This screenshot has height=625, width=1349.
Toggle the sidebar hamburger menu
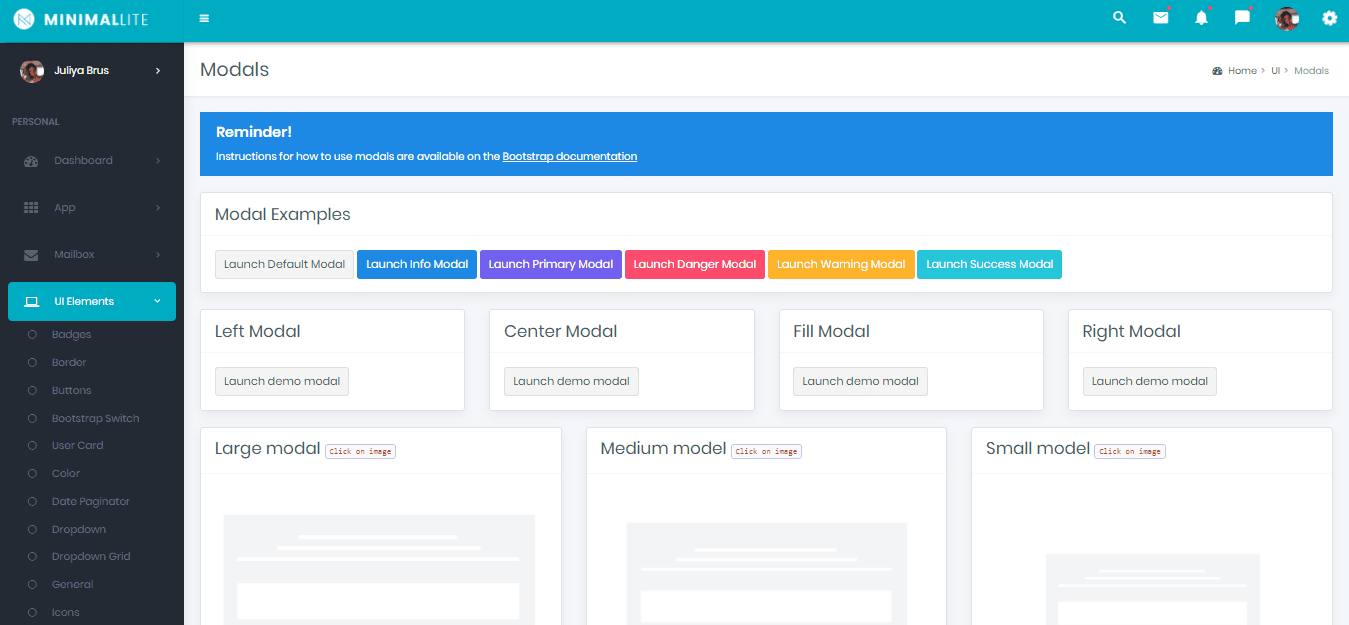(x=205, y=18)
